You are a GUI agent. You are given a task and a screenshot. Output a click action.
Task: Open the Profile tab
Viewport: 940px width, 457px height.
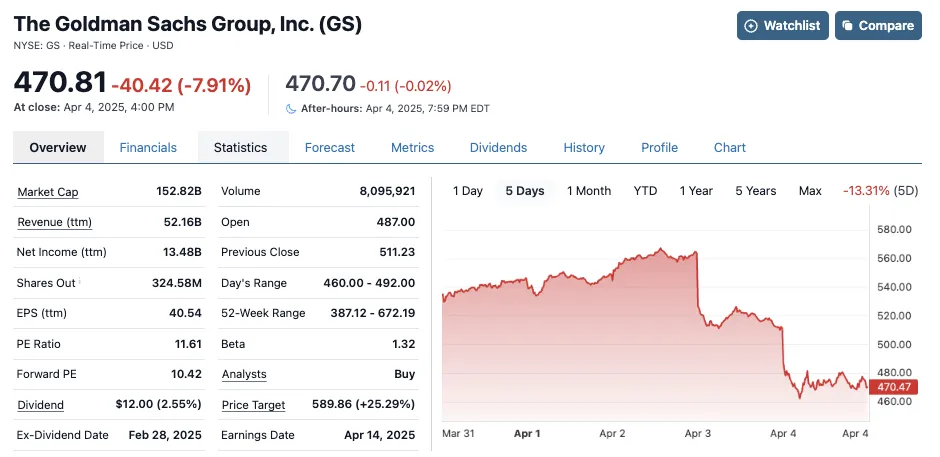point(659,147)
